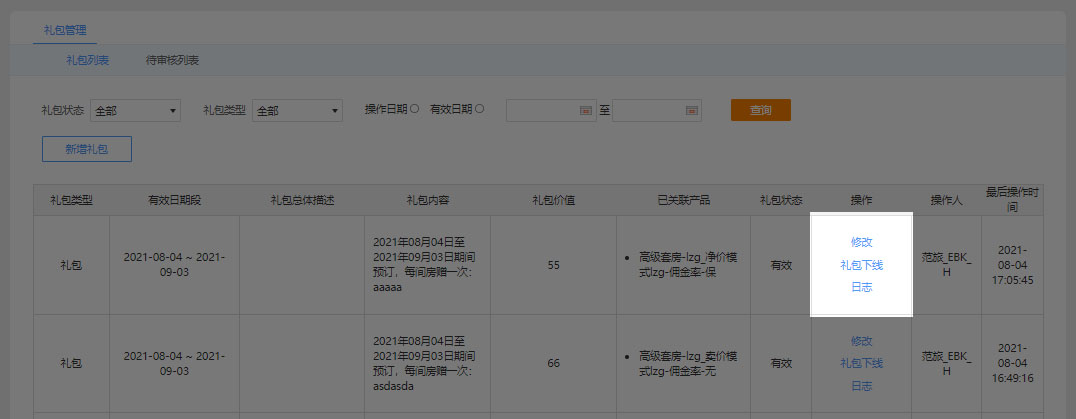The width and height of the screenshot is (1076, 419).
Task: Click the value cell 66
Action: click(554, 363)
